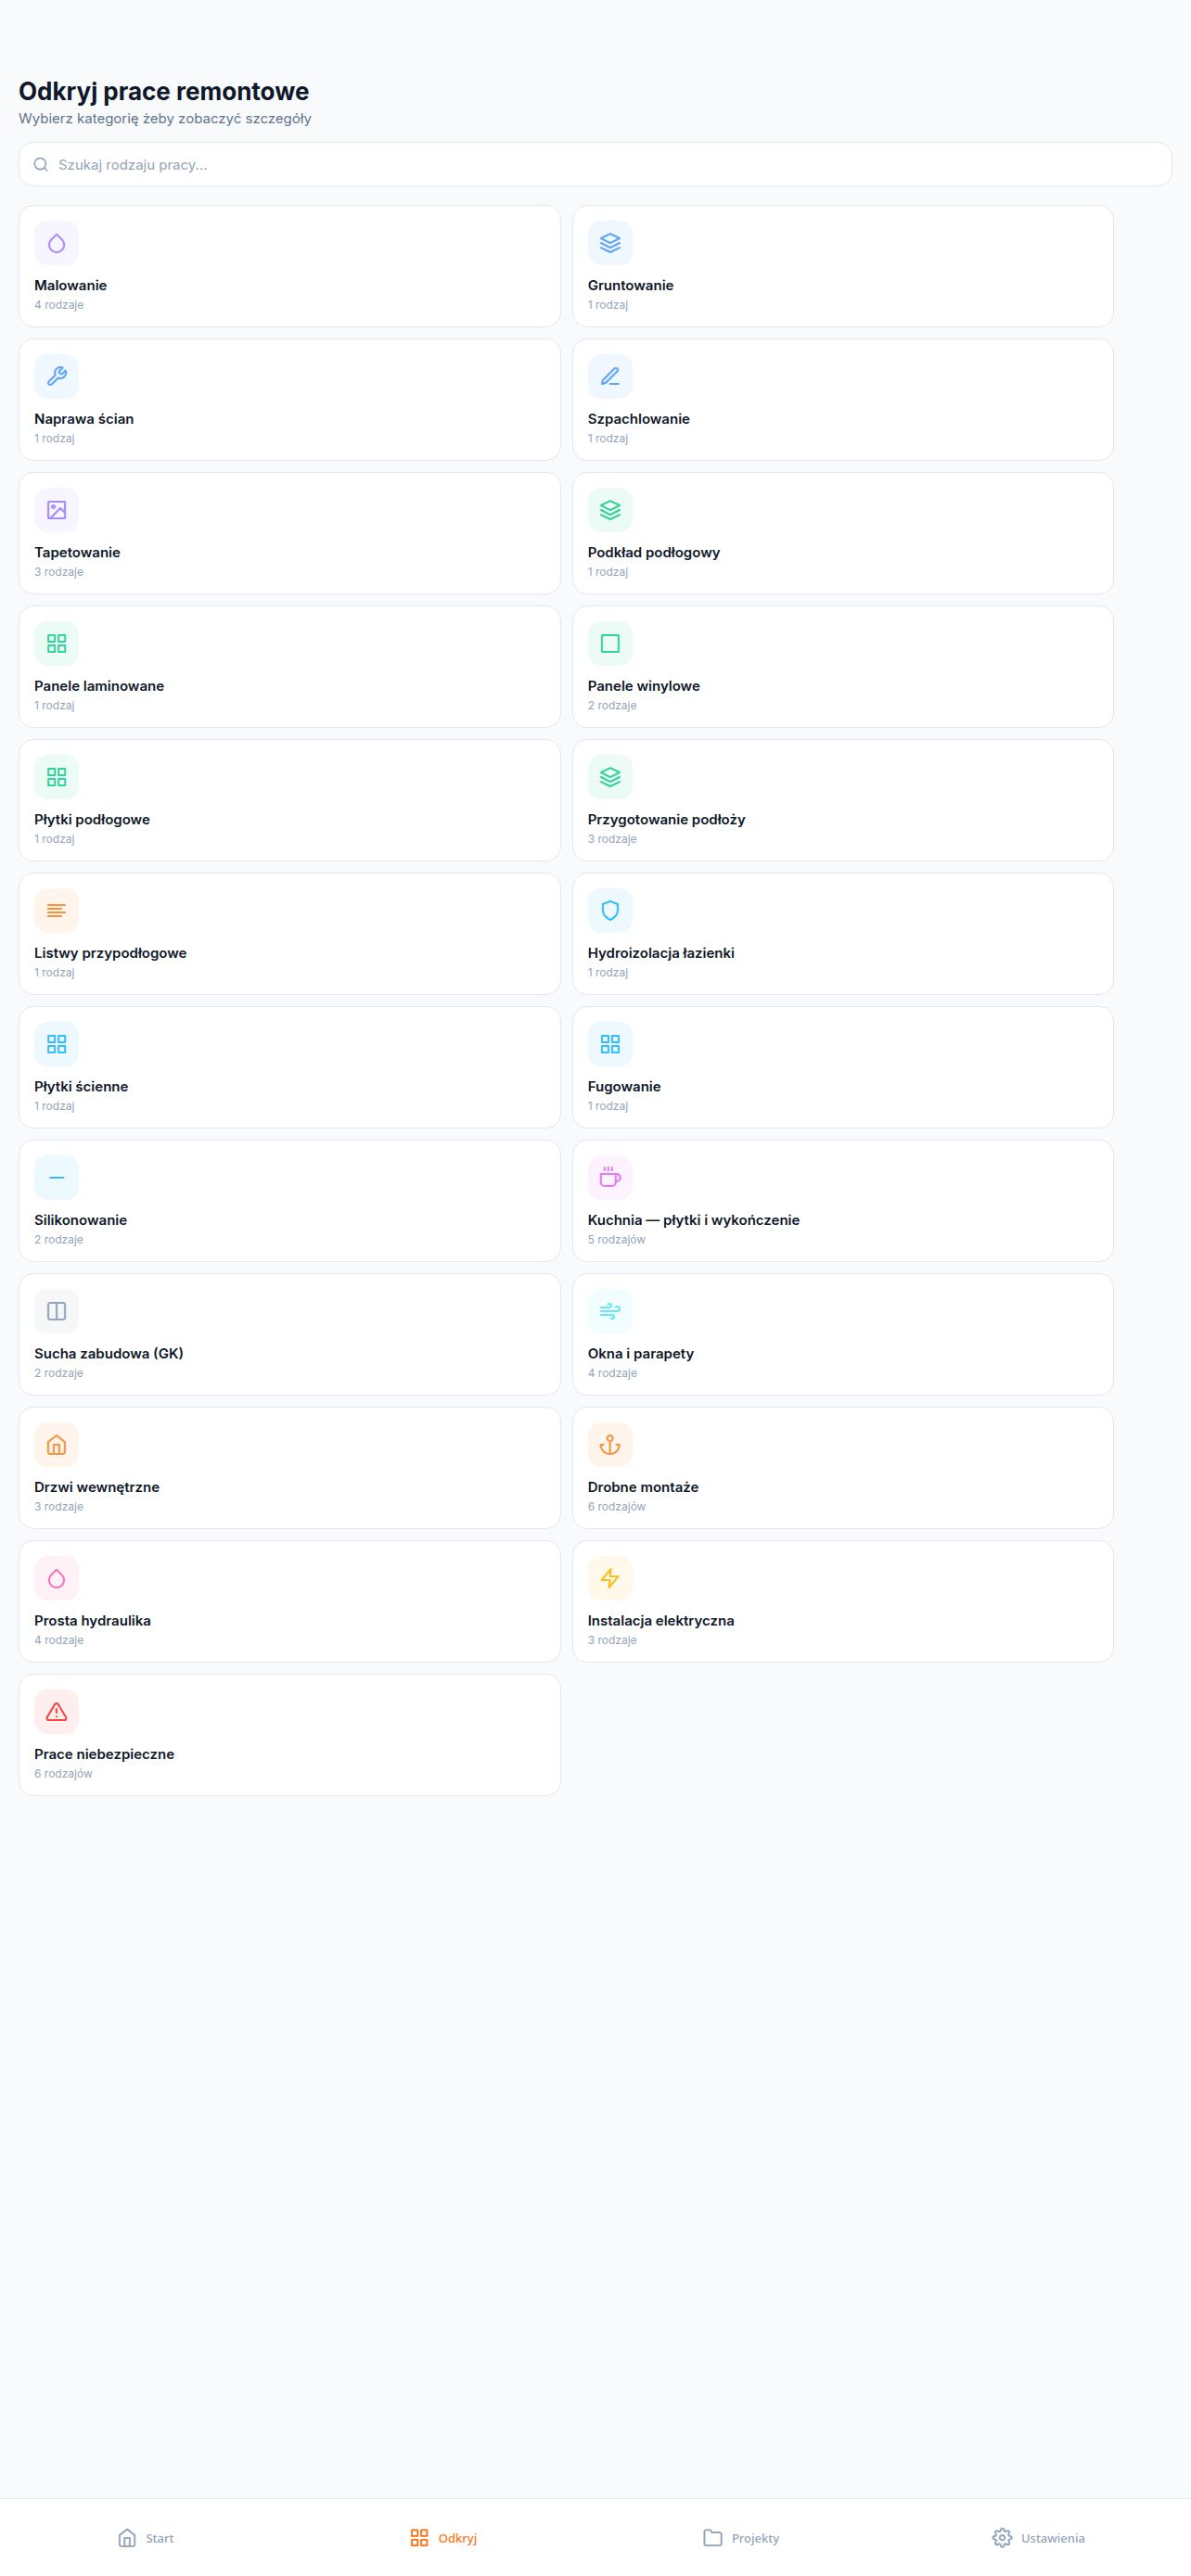Click the Przygotowanie podłoży layers icon
This screenshot has width=1191, height=2576.
pyautogui.click(x=610, y=777)
